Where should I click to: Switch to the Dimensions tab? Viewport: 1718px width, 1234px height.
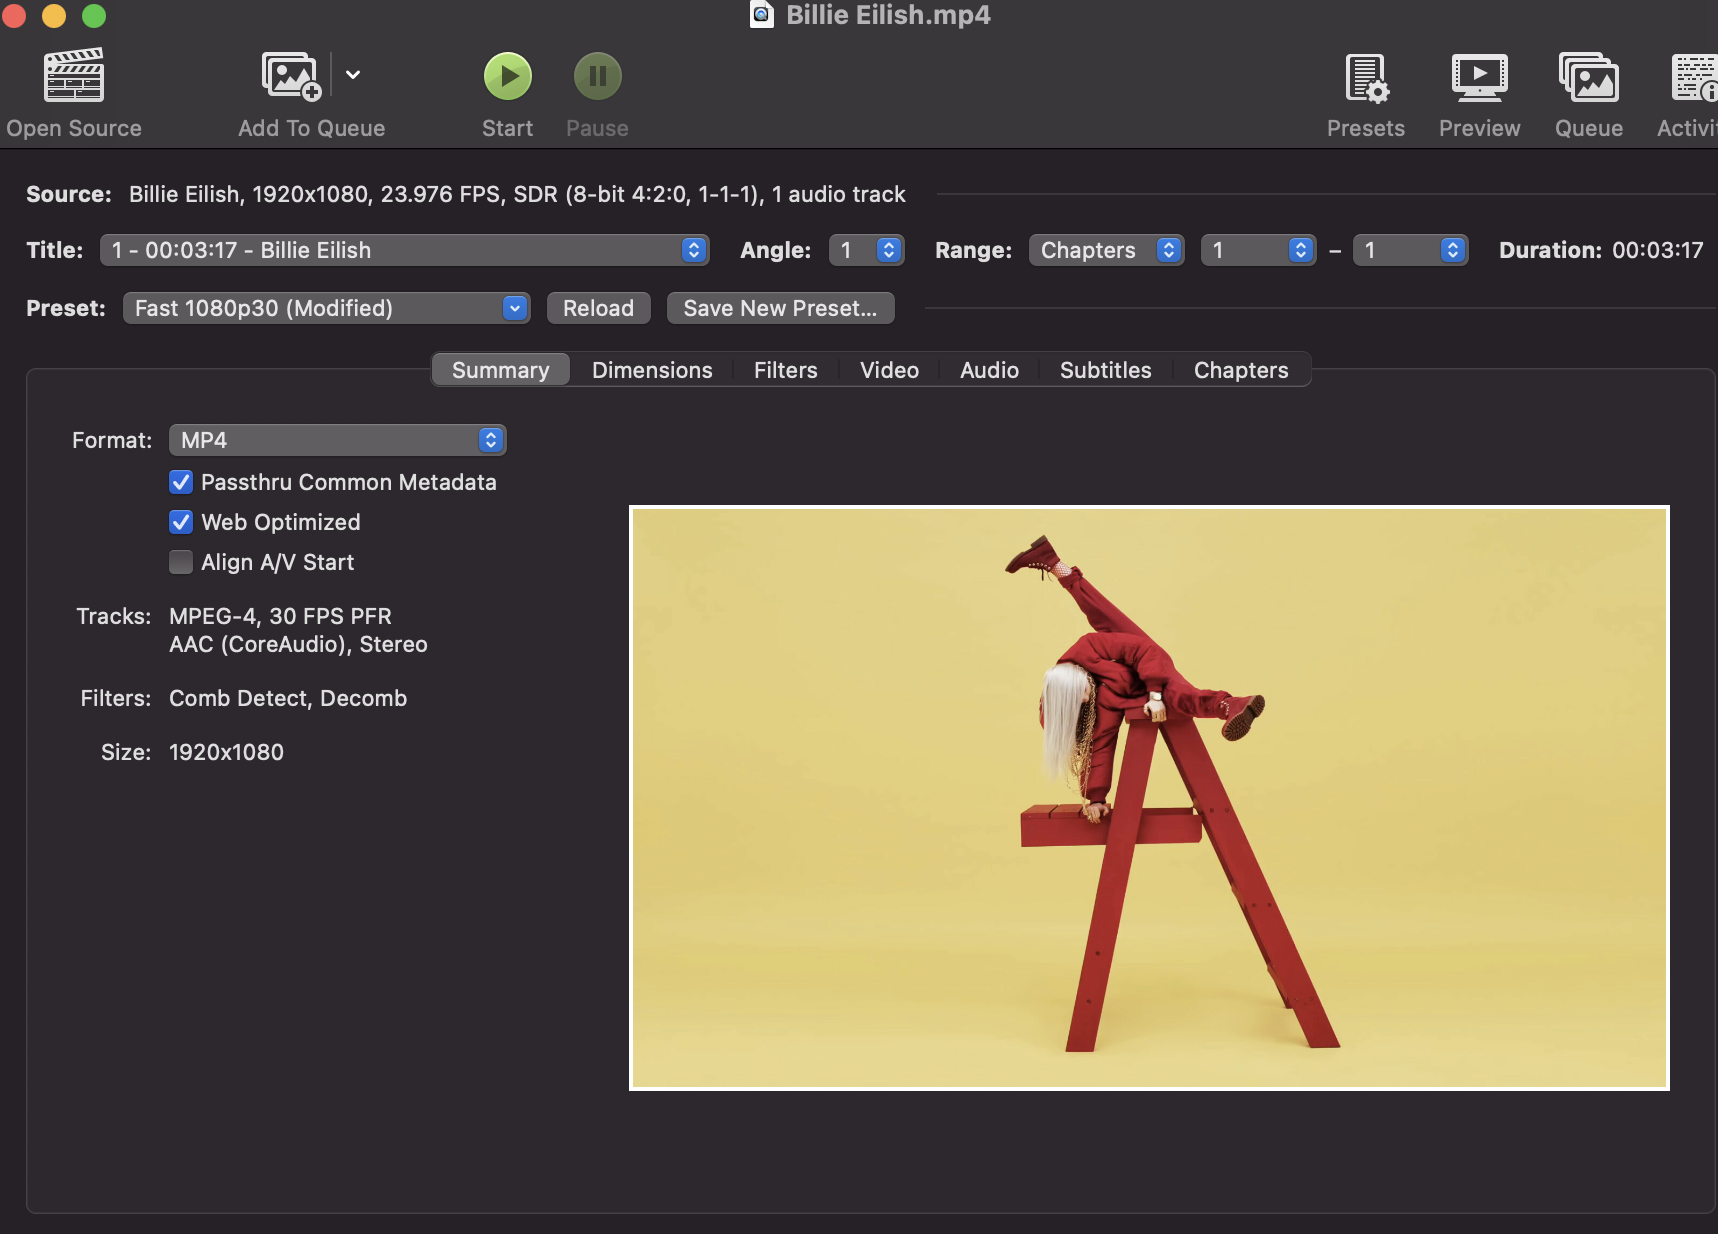pyautogui.click(x=652, y=370)
